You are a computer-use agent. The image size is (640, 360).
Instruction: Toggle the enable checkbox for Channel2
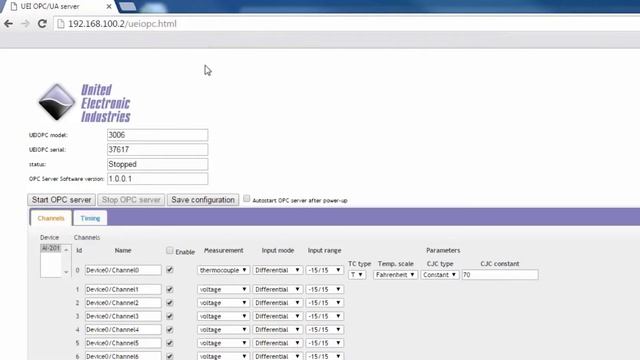click(x=170, y=303)
